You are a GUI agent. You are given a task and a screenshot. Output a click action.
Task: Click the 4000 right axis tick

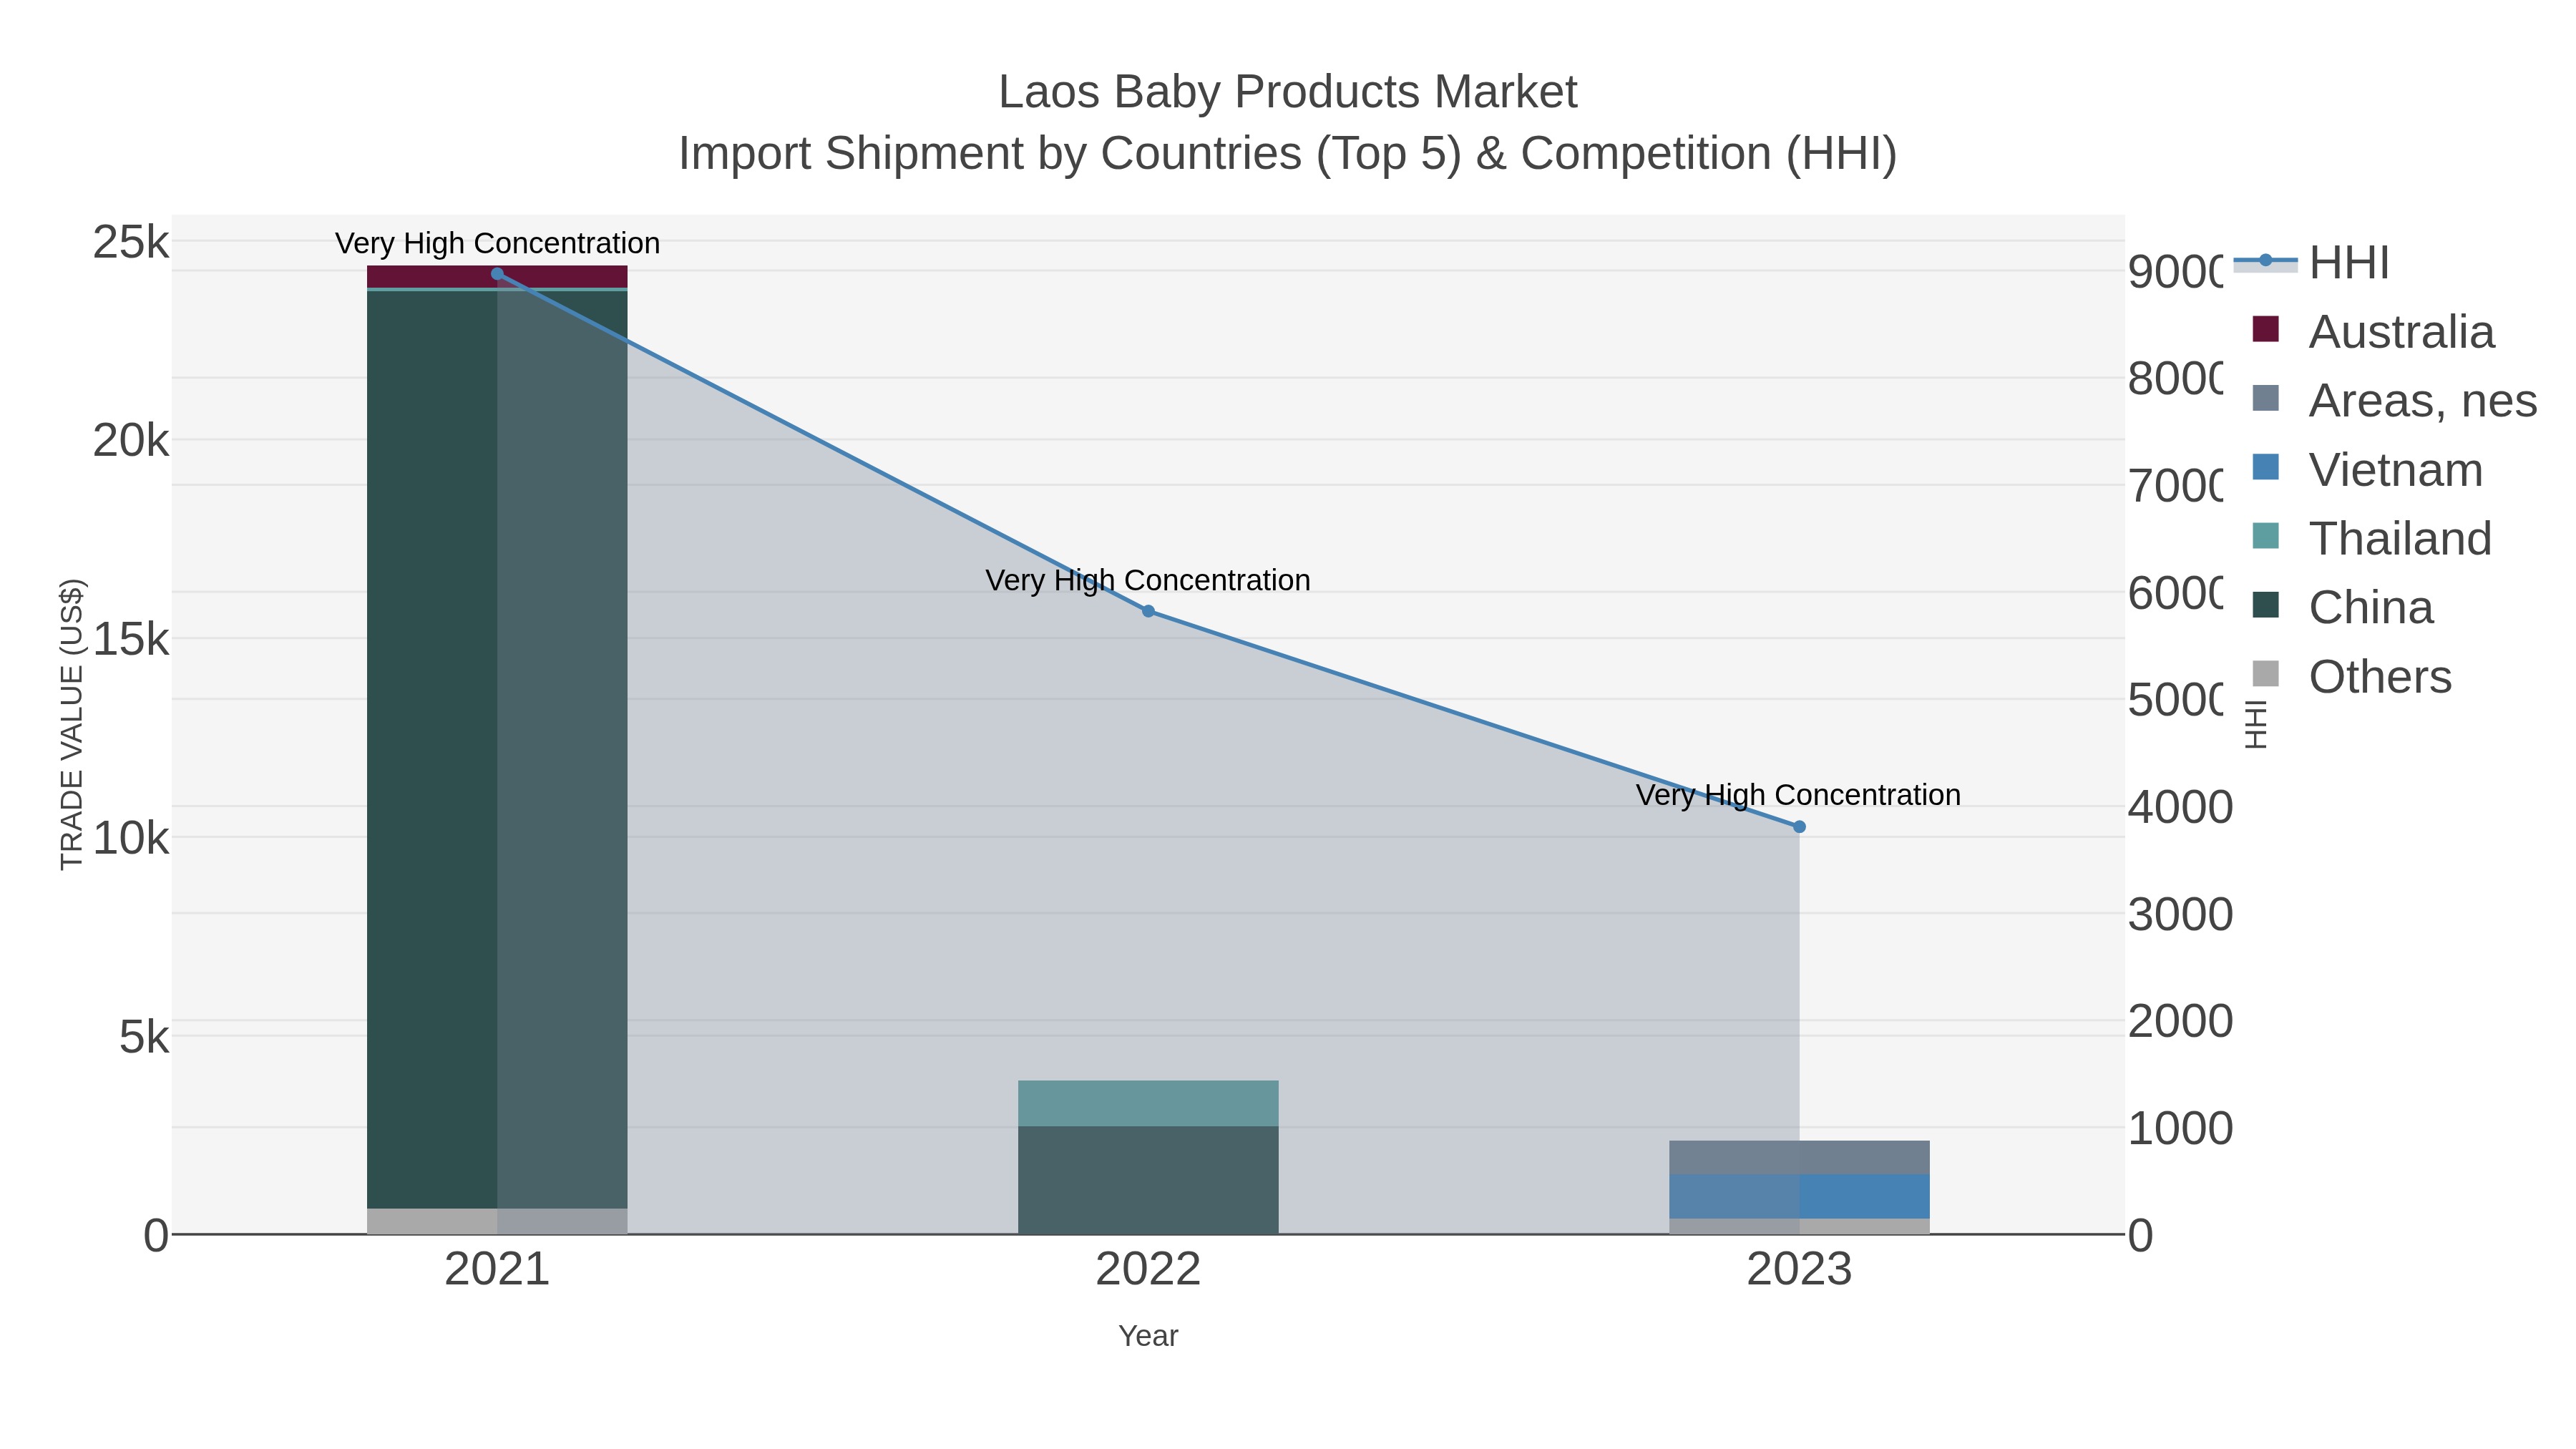(x=2180, y=808)
